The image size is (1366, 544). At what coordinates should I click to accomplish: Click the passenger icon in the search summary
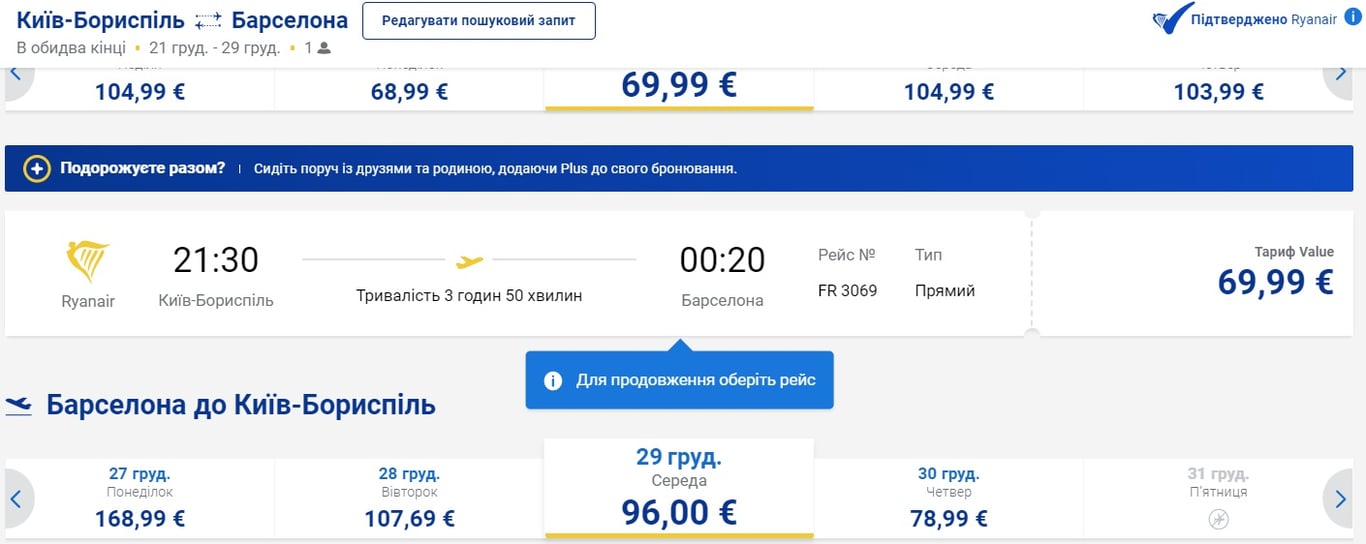coord(324,48)
